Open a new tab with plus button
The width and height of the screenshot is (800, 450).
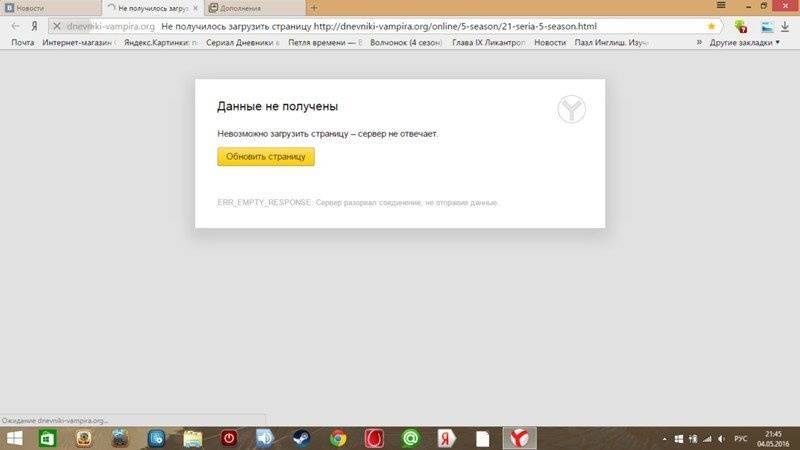click(314, 8)
